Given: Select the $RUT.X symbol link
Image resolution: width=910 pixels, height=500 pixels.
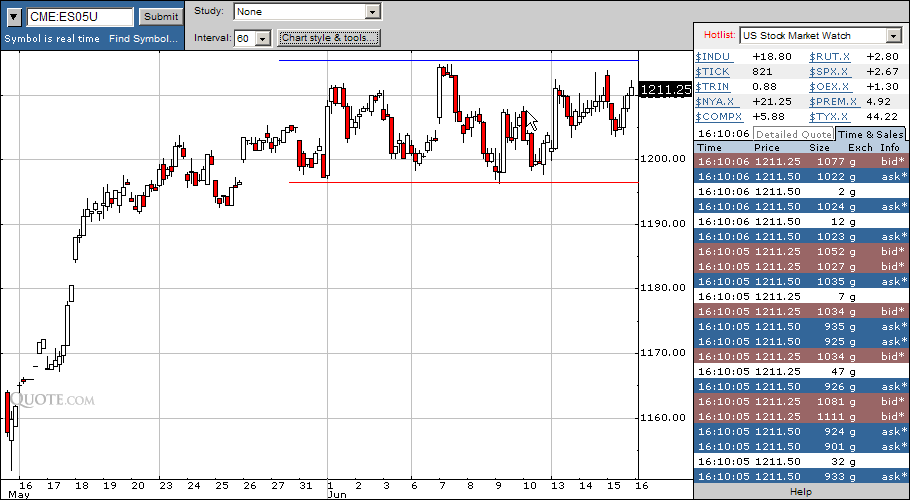Looking at the screenshot, I should point(830,57).
